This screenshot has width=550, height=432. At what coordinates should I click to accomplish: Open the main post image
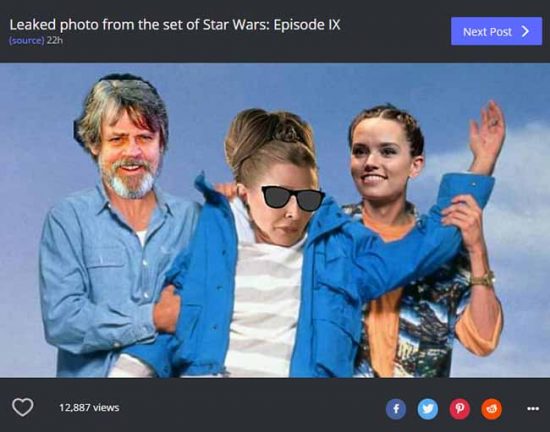[275, 220]
